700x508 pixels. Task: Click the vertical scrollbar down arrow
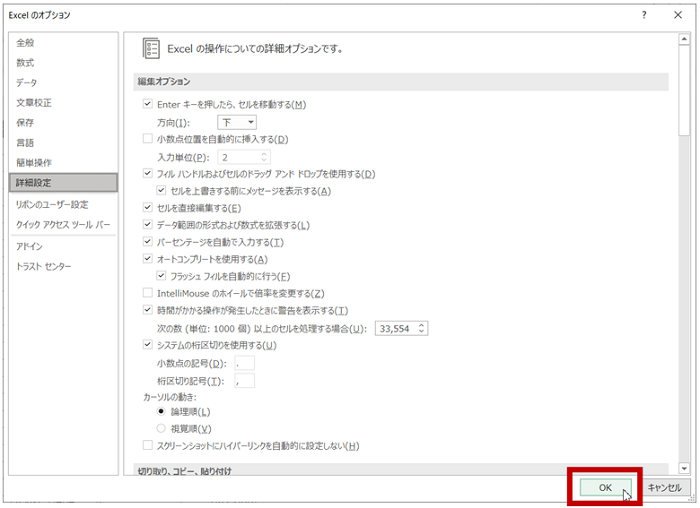[684, 468]
